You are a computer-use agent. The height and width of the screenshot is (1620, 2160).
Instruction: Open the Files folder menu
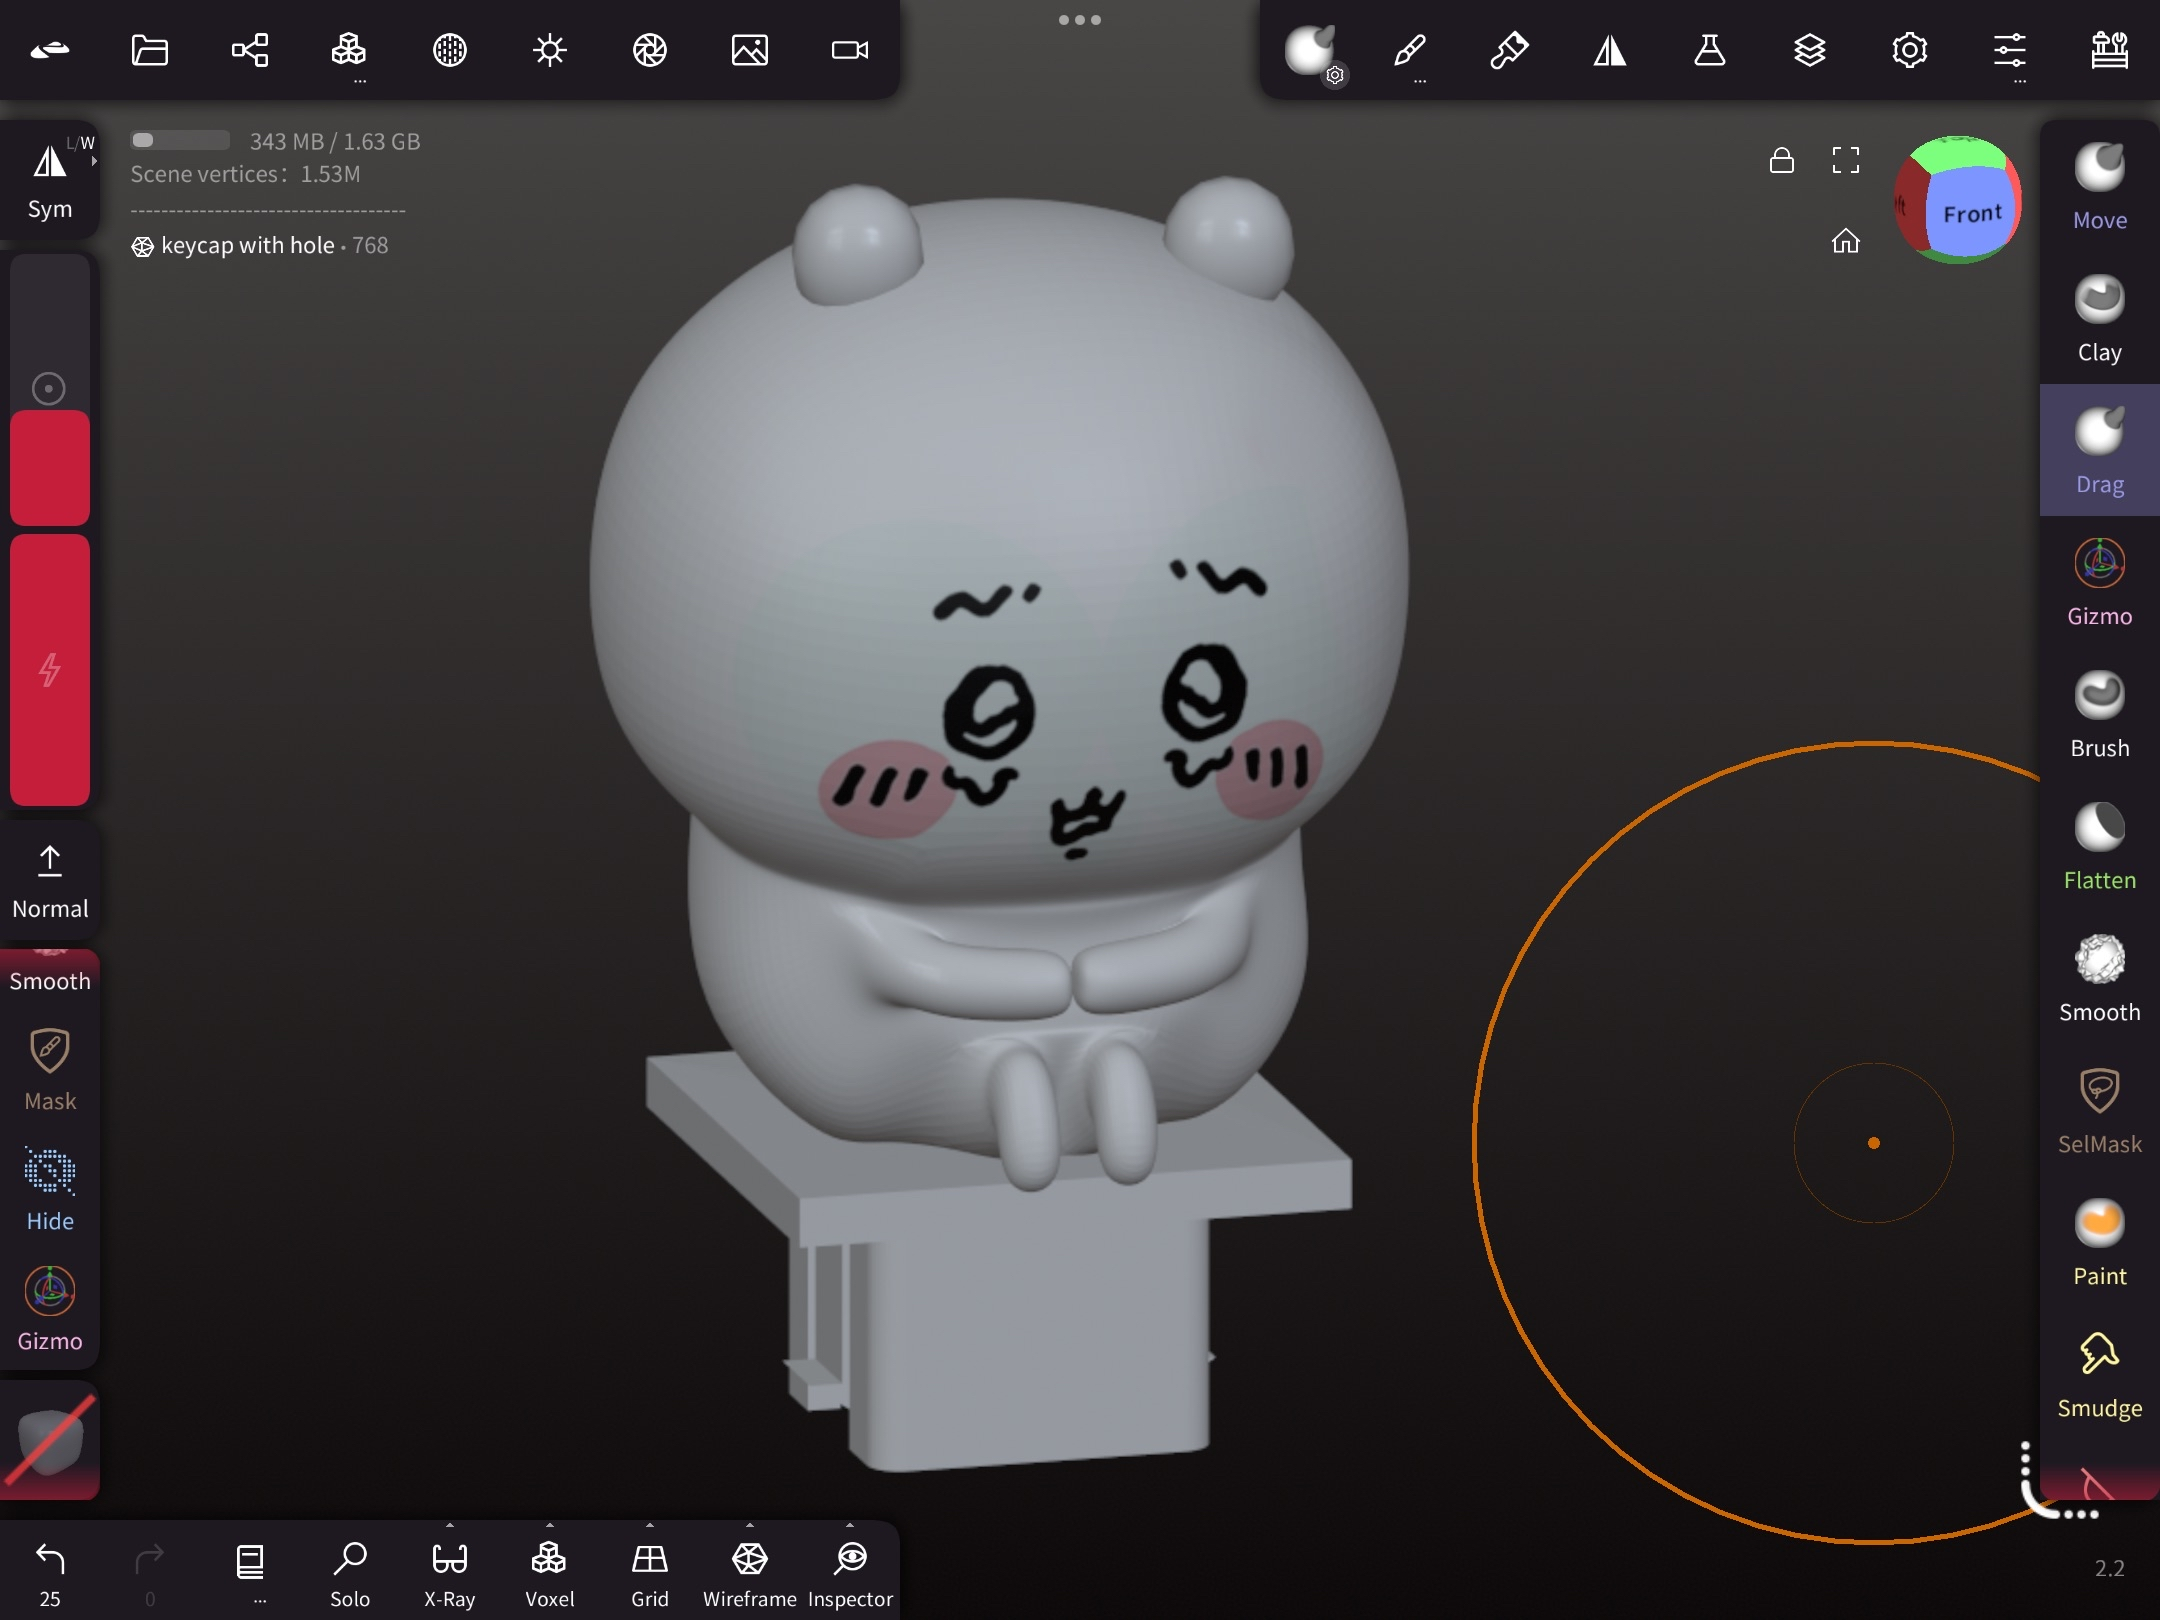click(150, 50)
